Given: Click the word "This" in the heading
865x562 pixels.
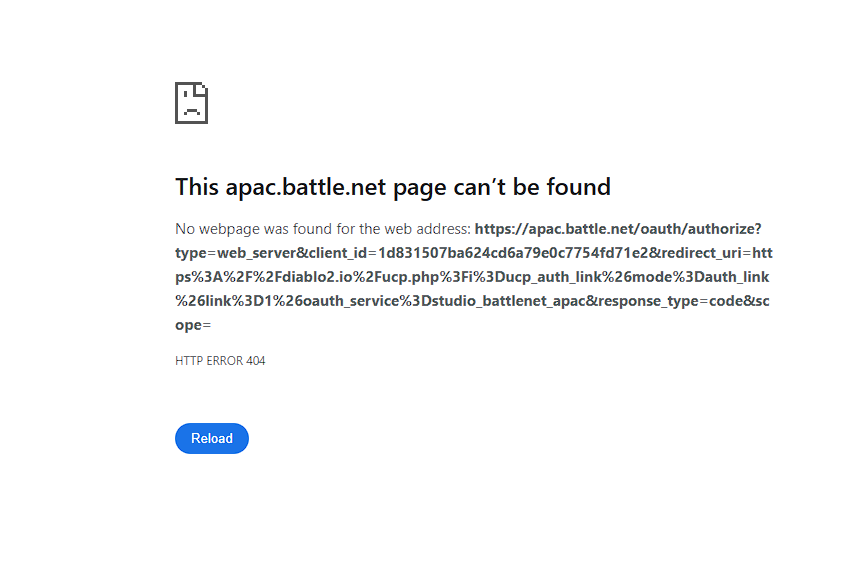Looking at the screenshot, I should [x=197, y=187].
